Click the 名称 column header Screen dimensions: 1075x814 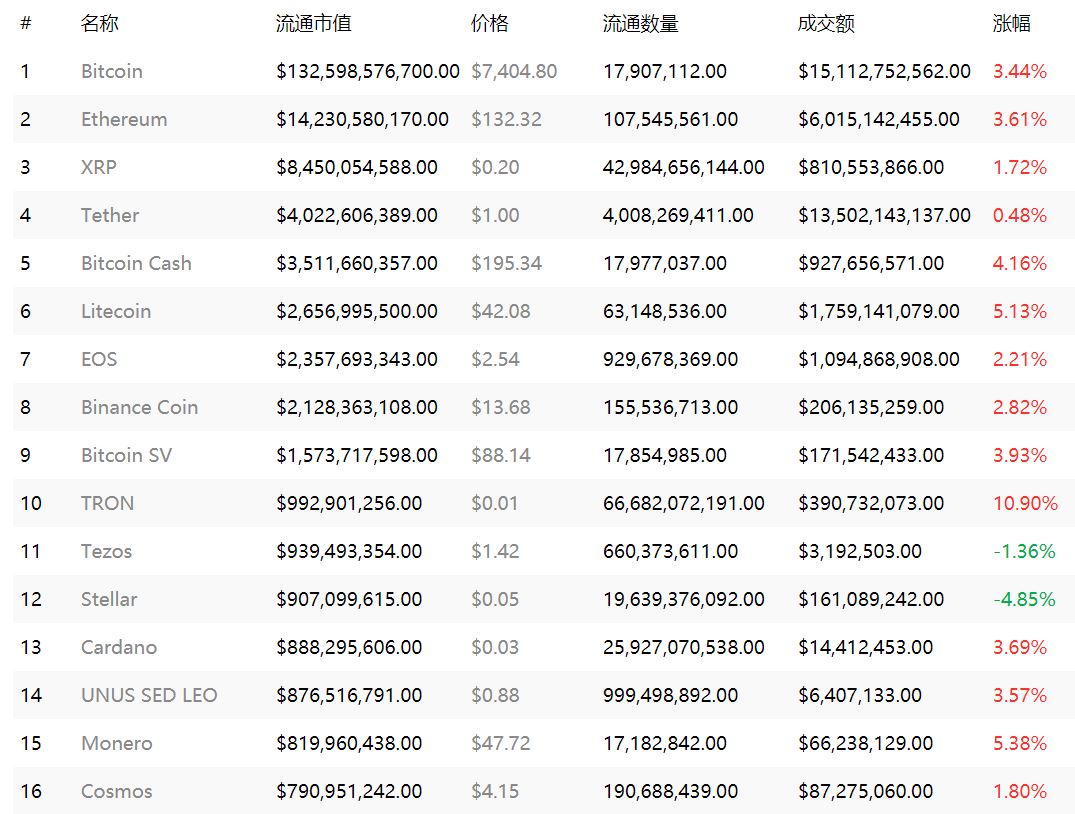(99, 23)
